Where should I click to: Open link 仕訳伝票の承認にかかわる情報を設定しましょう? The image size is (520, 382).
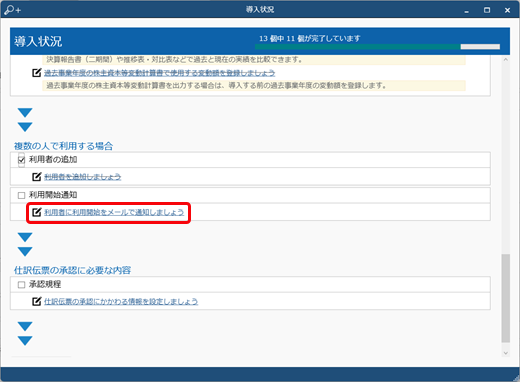pyautogui.click(x=121, y=302)
